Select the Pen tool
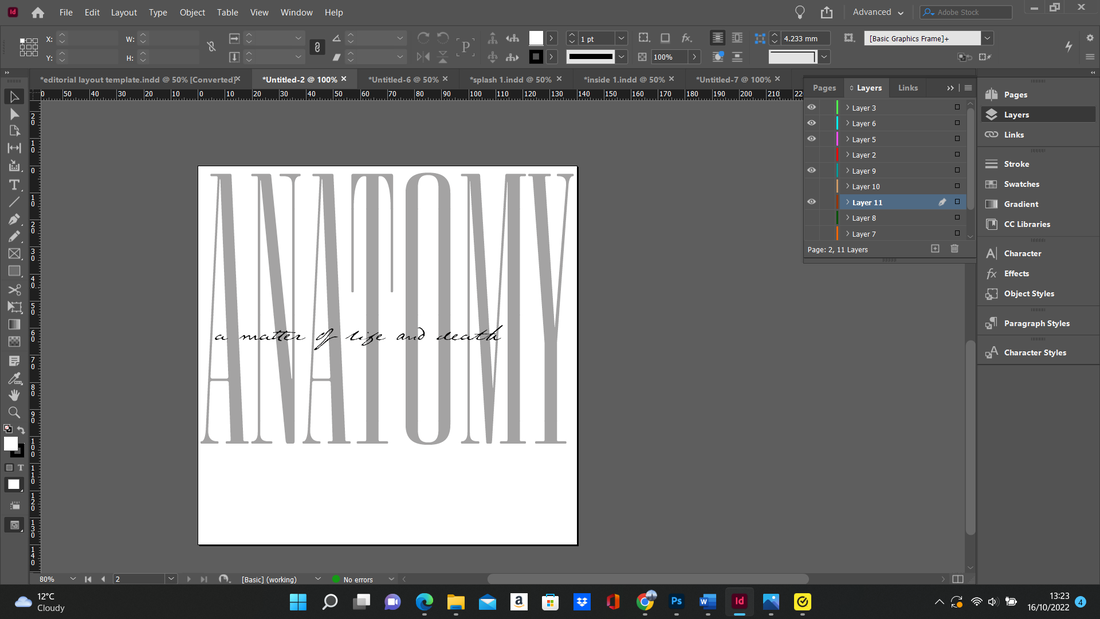The width and height of the screenshot is (1100, 619). pyautogui.click(x=14, y=219)
